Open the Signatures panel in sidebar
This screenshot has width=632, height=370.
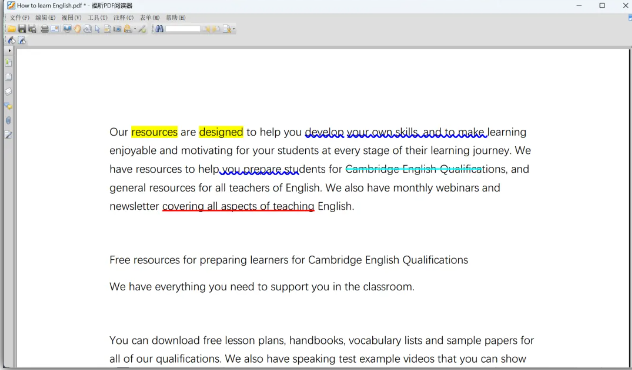tap(8, 135)
